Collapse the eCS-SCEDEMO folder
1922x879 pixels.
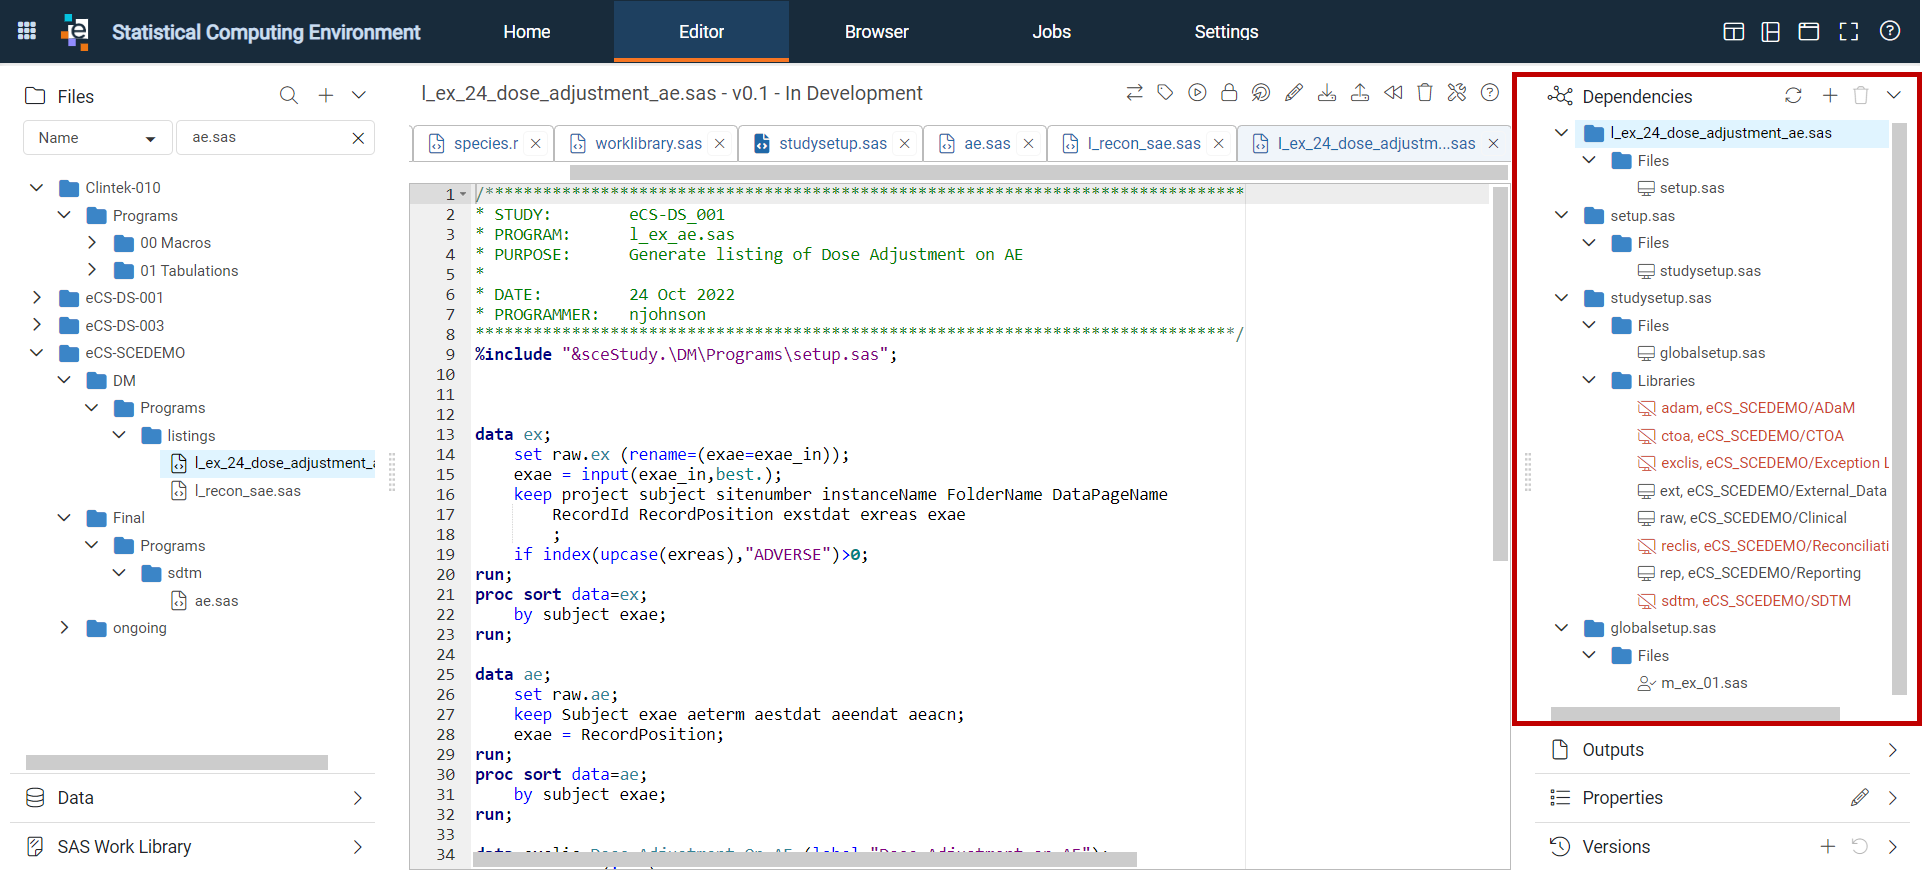pyautogui.click(x=37, y=353)
